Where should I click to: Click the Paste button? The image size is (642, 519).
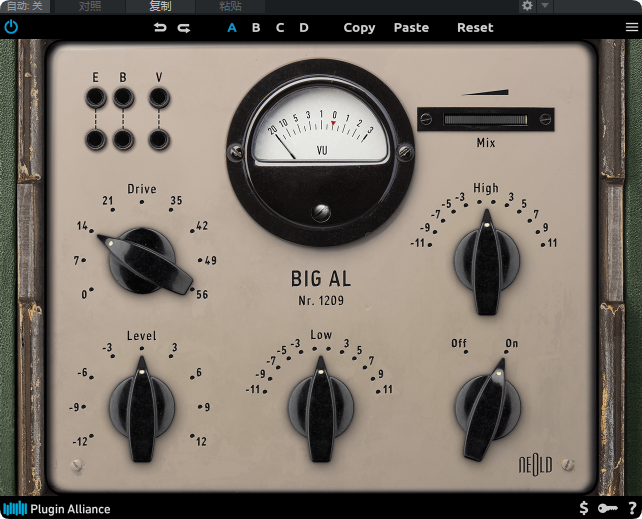411,27
